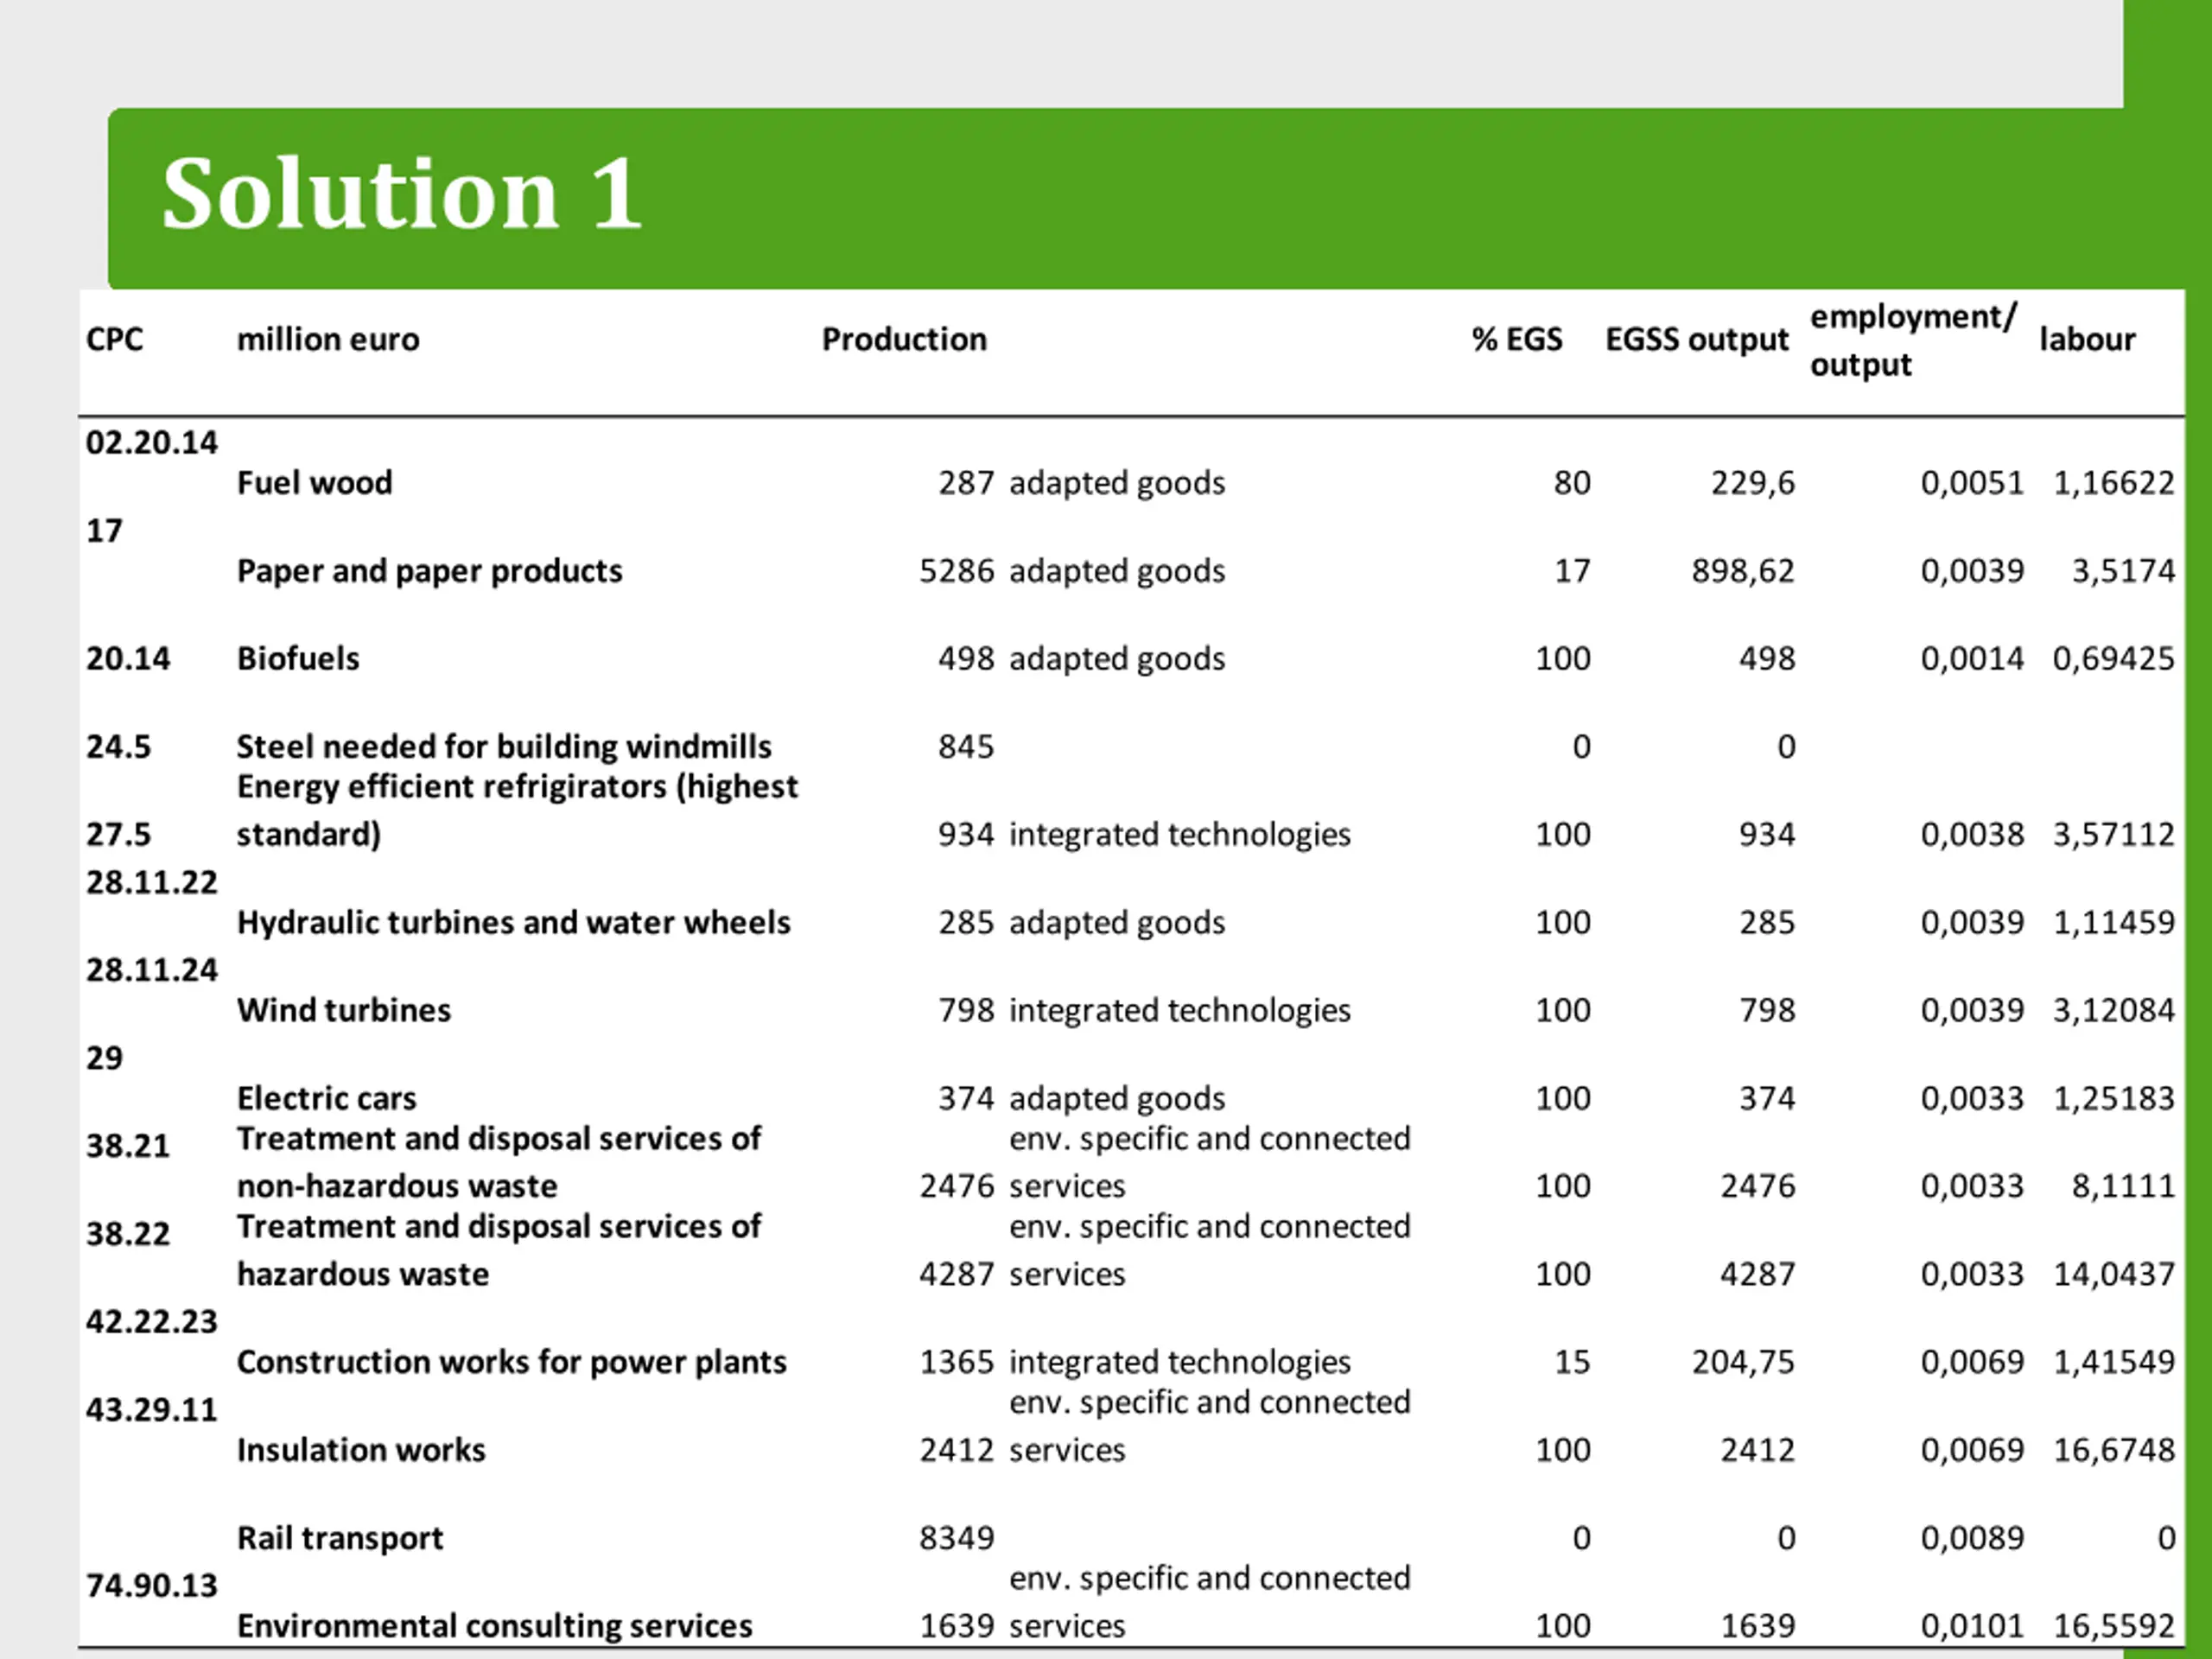Click labour value '1,16622'
Viewport: 2212px width, 1659px height.
click(2113, 483)
